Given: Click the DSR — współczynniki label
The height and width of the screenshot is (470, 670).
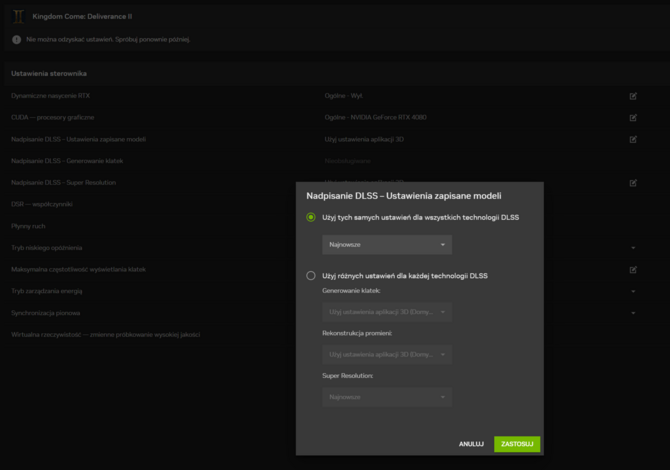Looking at the screenshot, I should (42, 204).
